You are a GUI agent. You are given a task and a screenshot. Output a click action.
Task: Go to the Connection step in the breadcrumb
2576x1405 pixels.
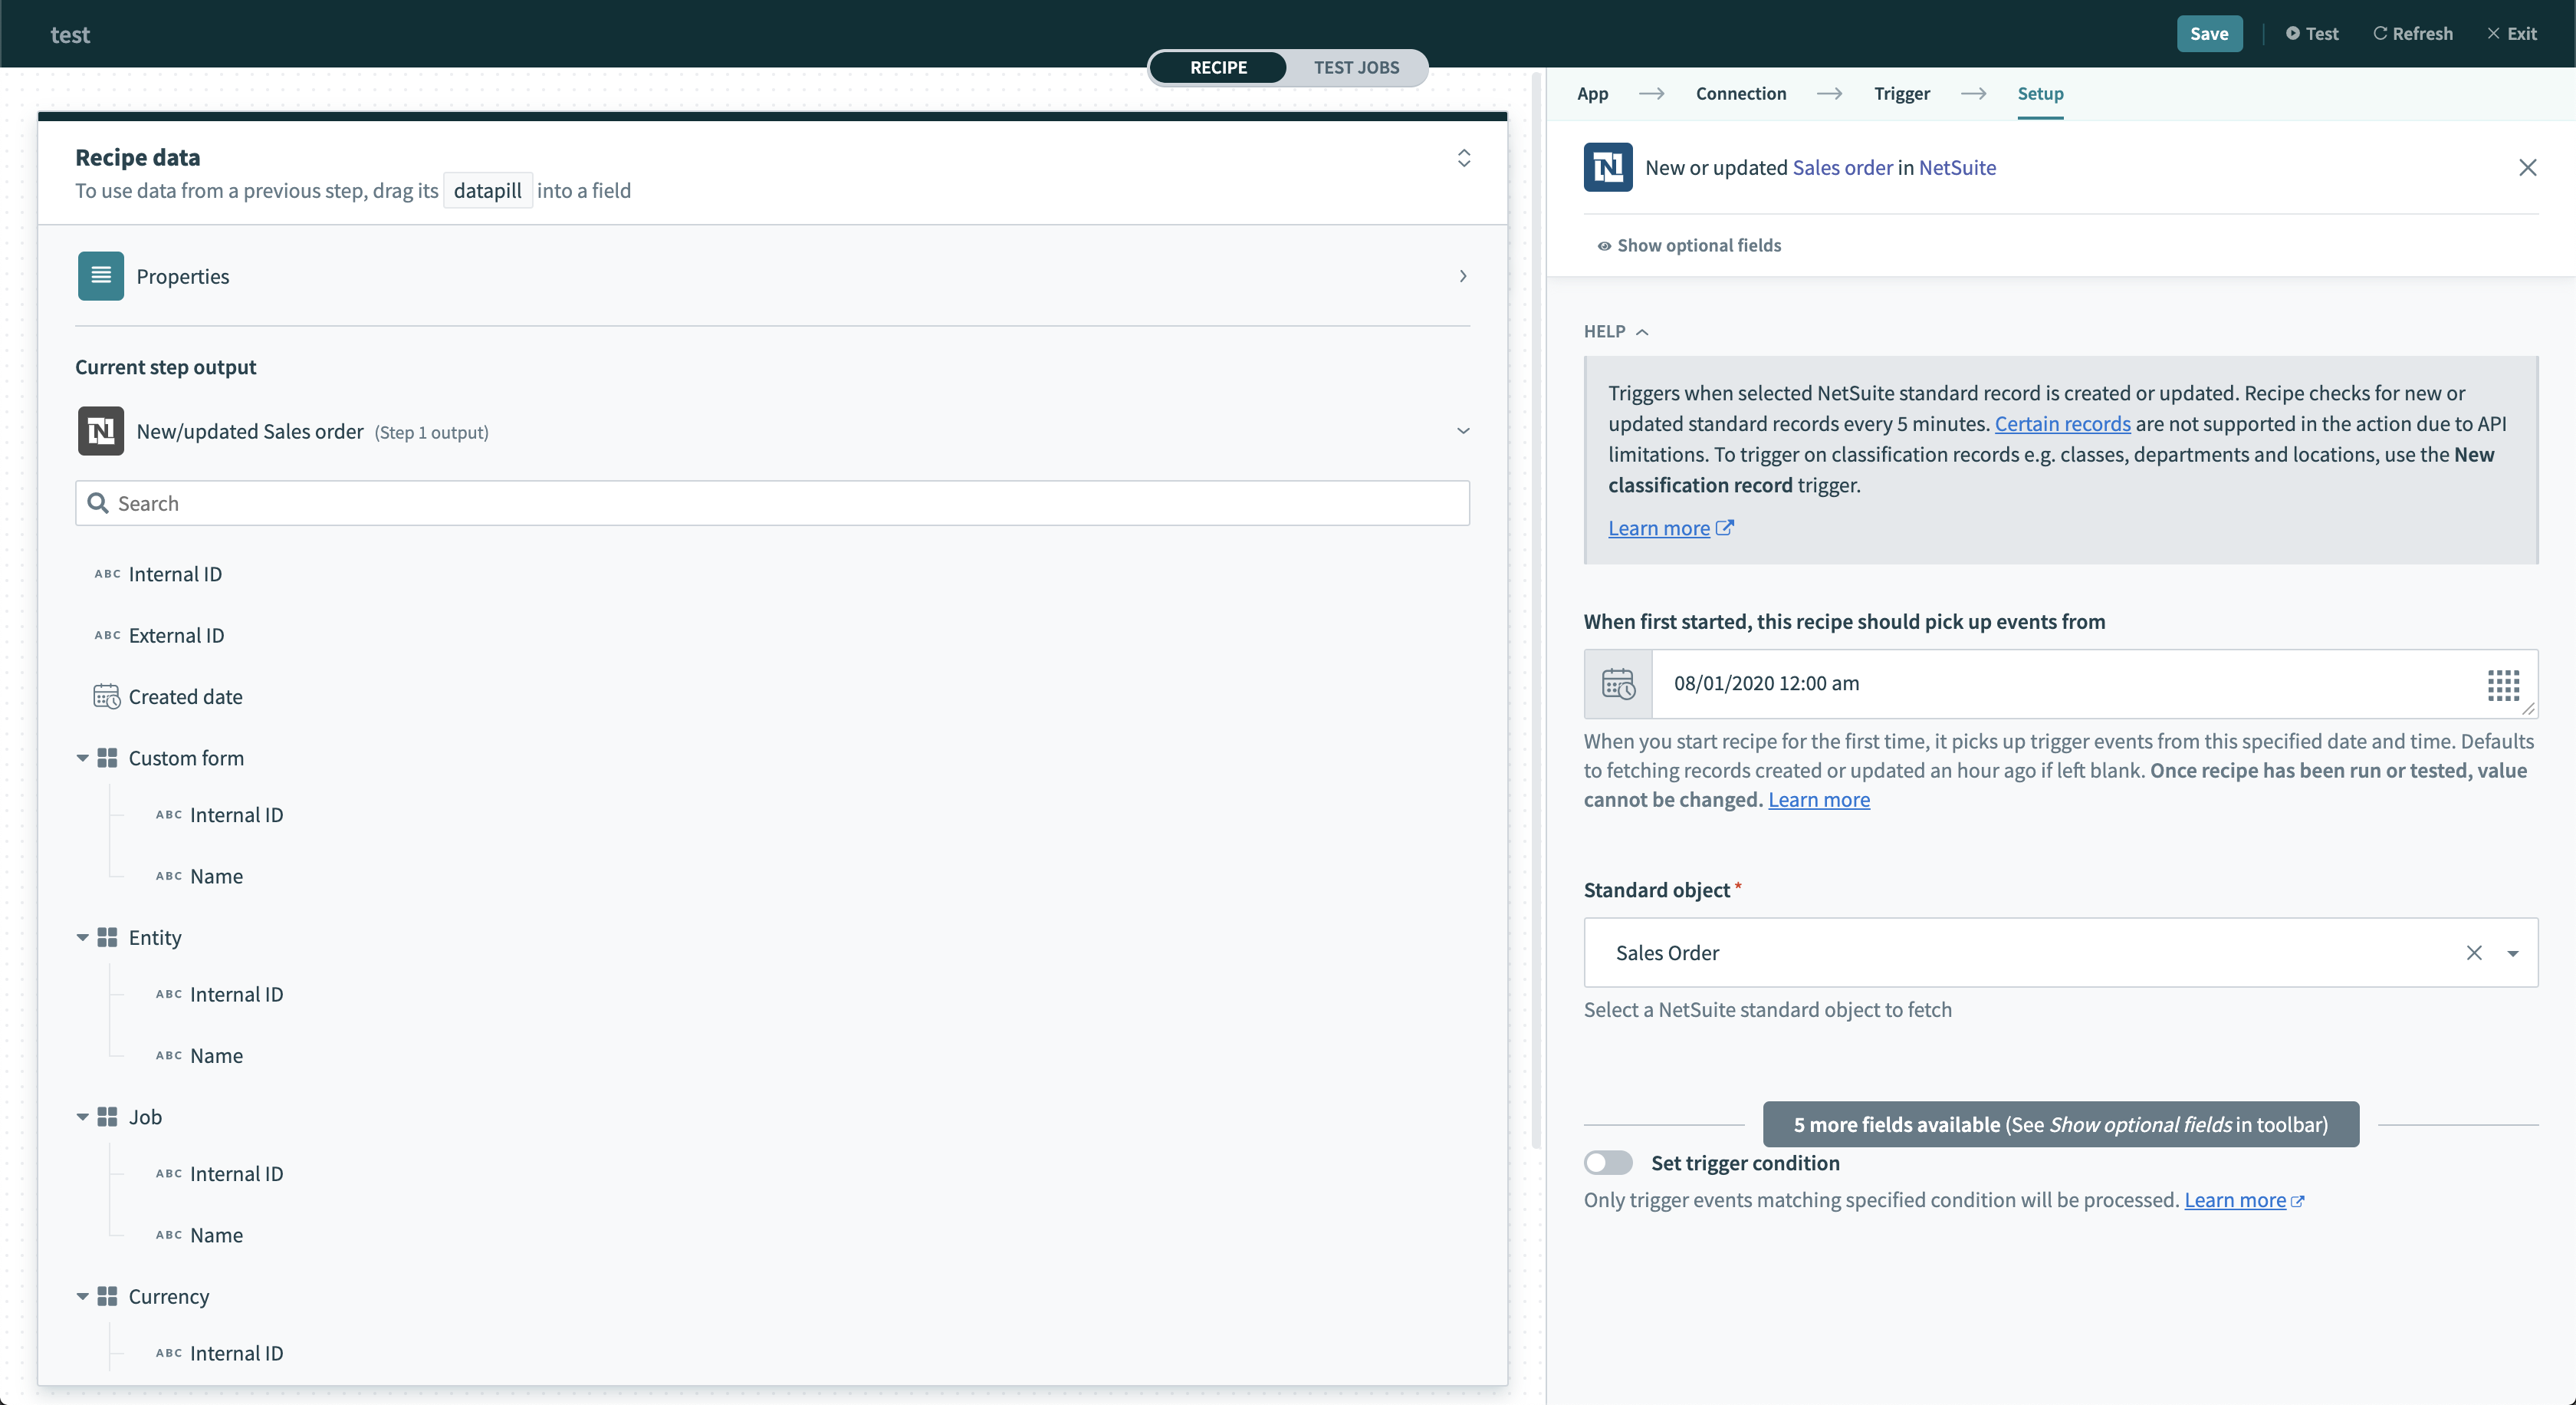pyautogui.click(x=1740, y=93)
